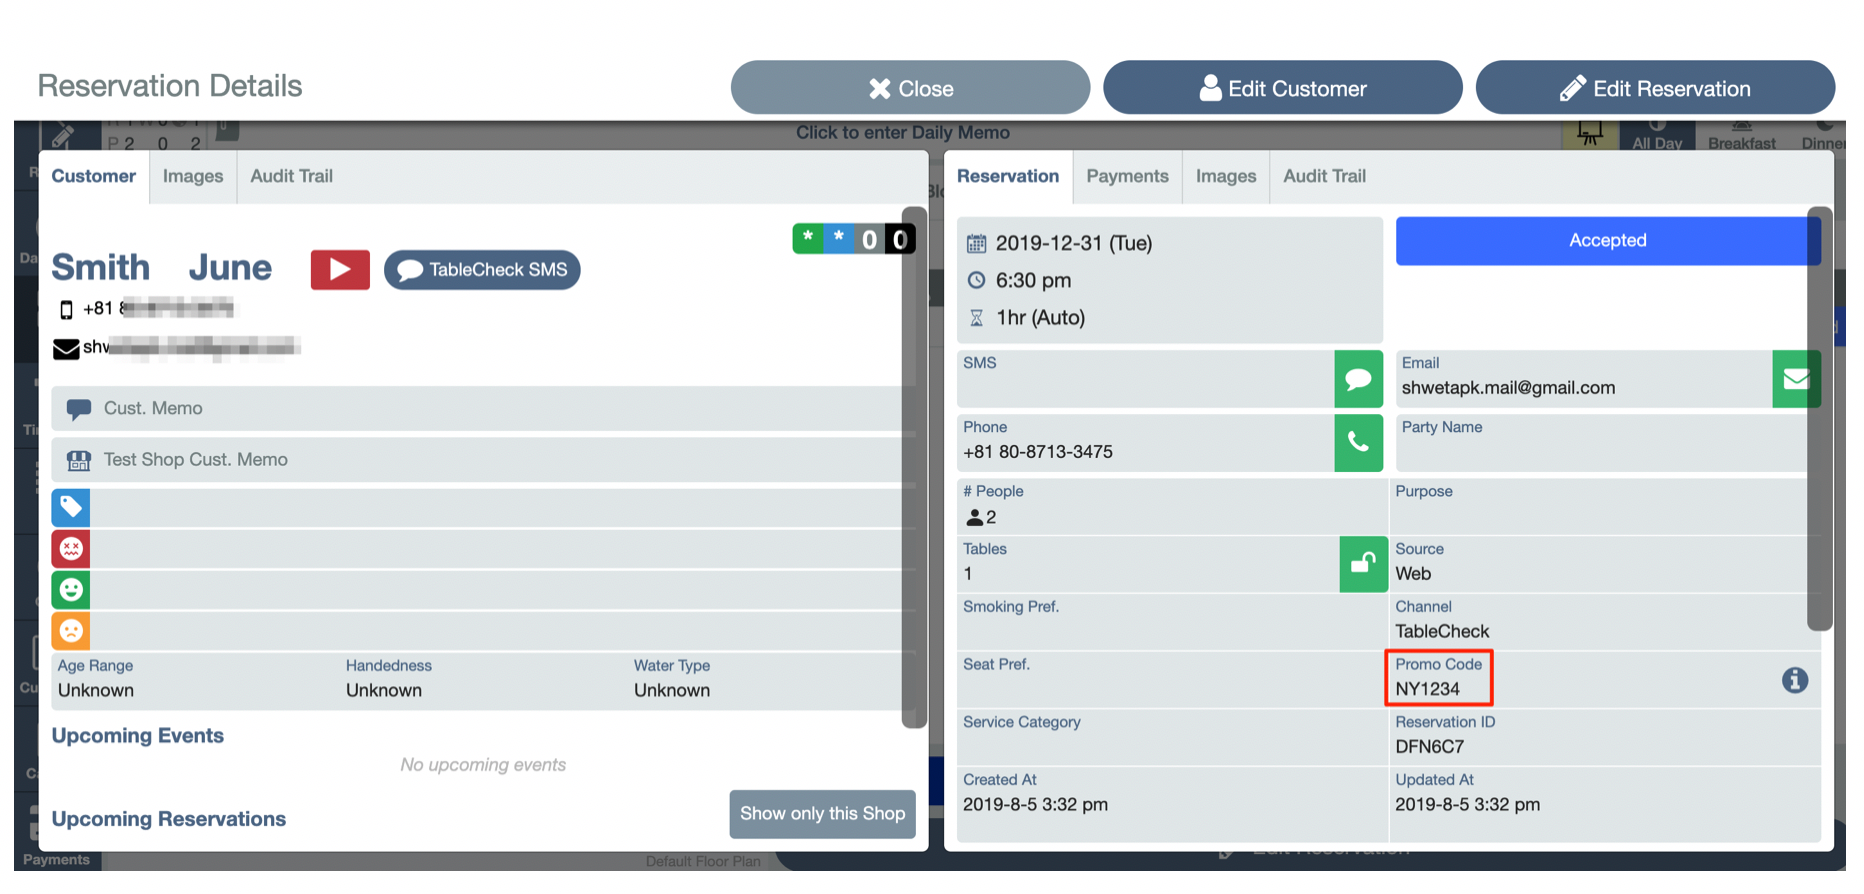Click the green smiley face icon
Viewport: 1864px width, 894px height.
pyautogui.click(x=71, y=589)
